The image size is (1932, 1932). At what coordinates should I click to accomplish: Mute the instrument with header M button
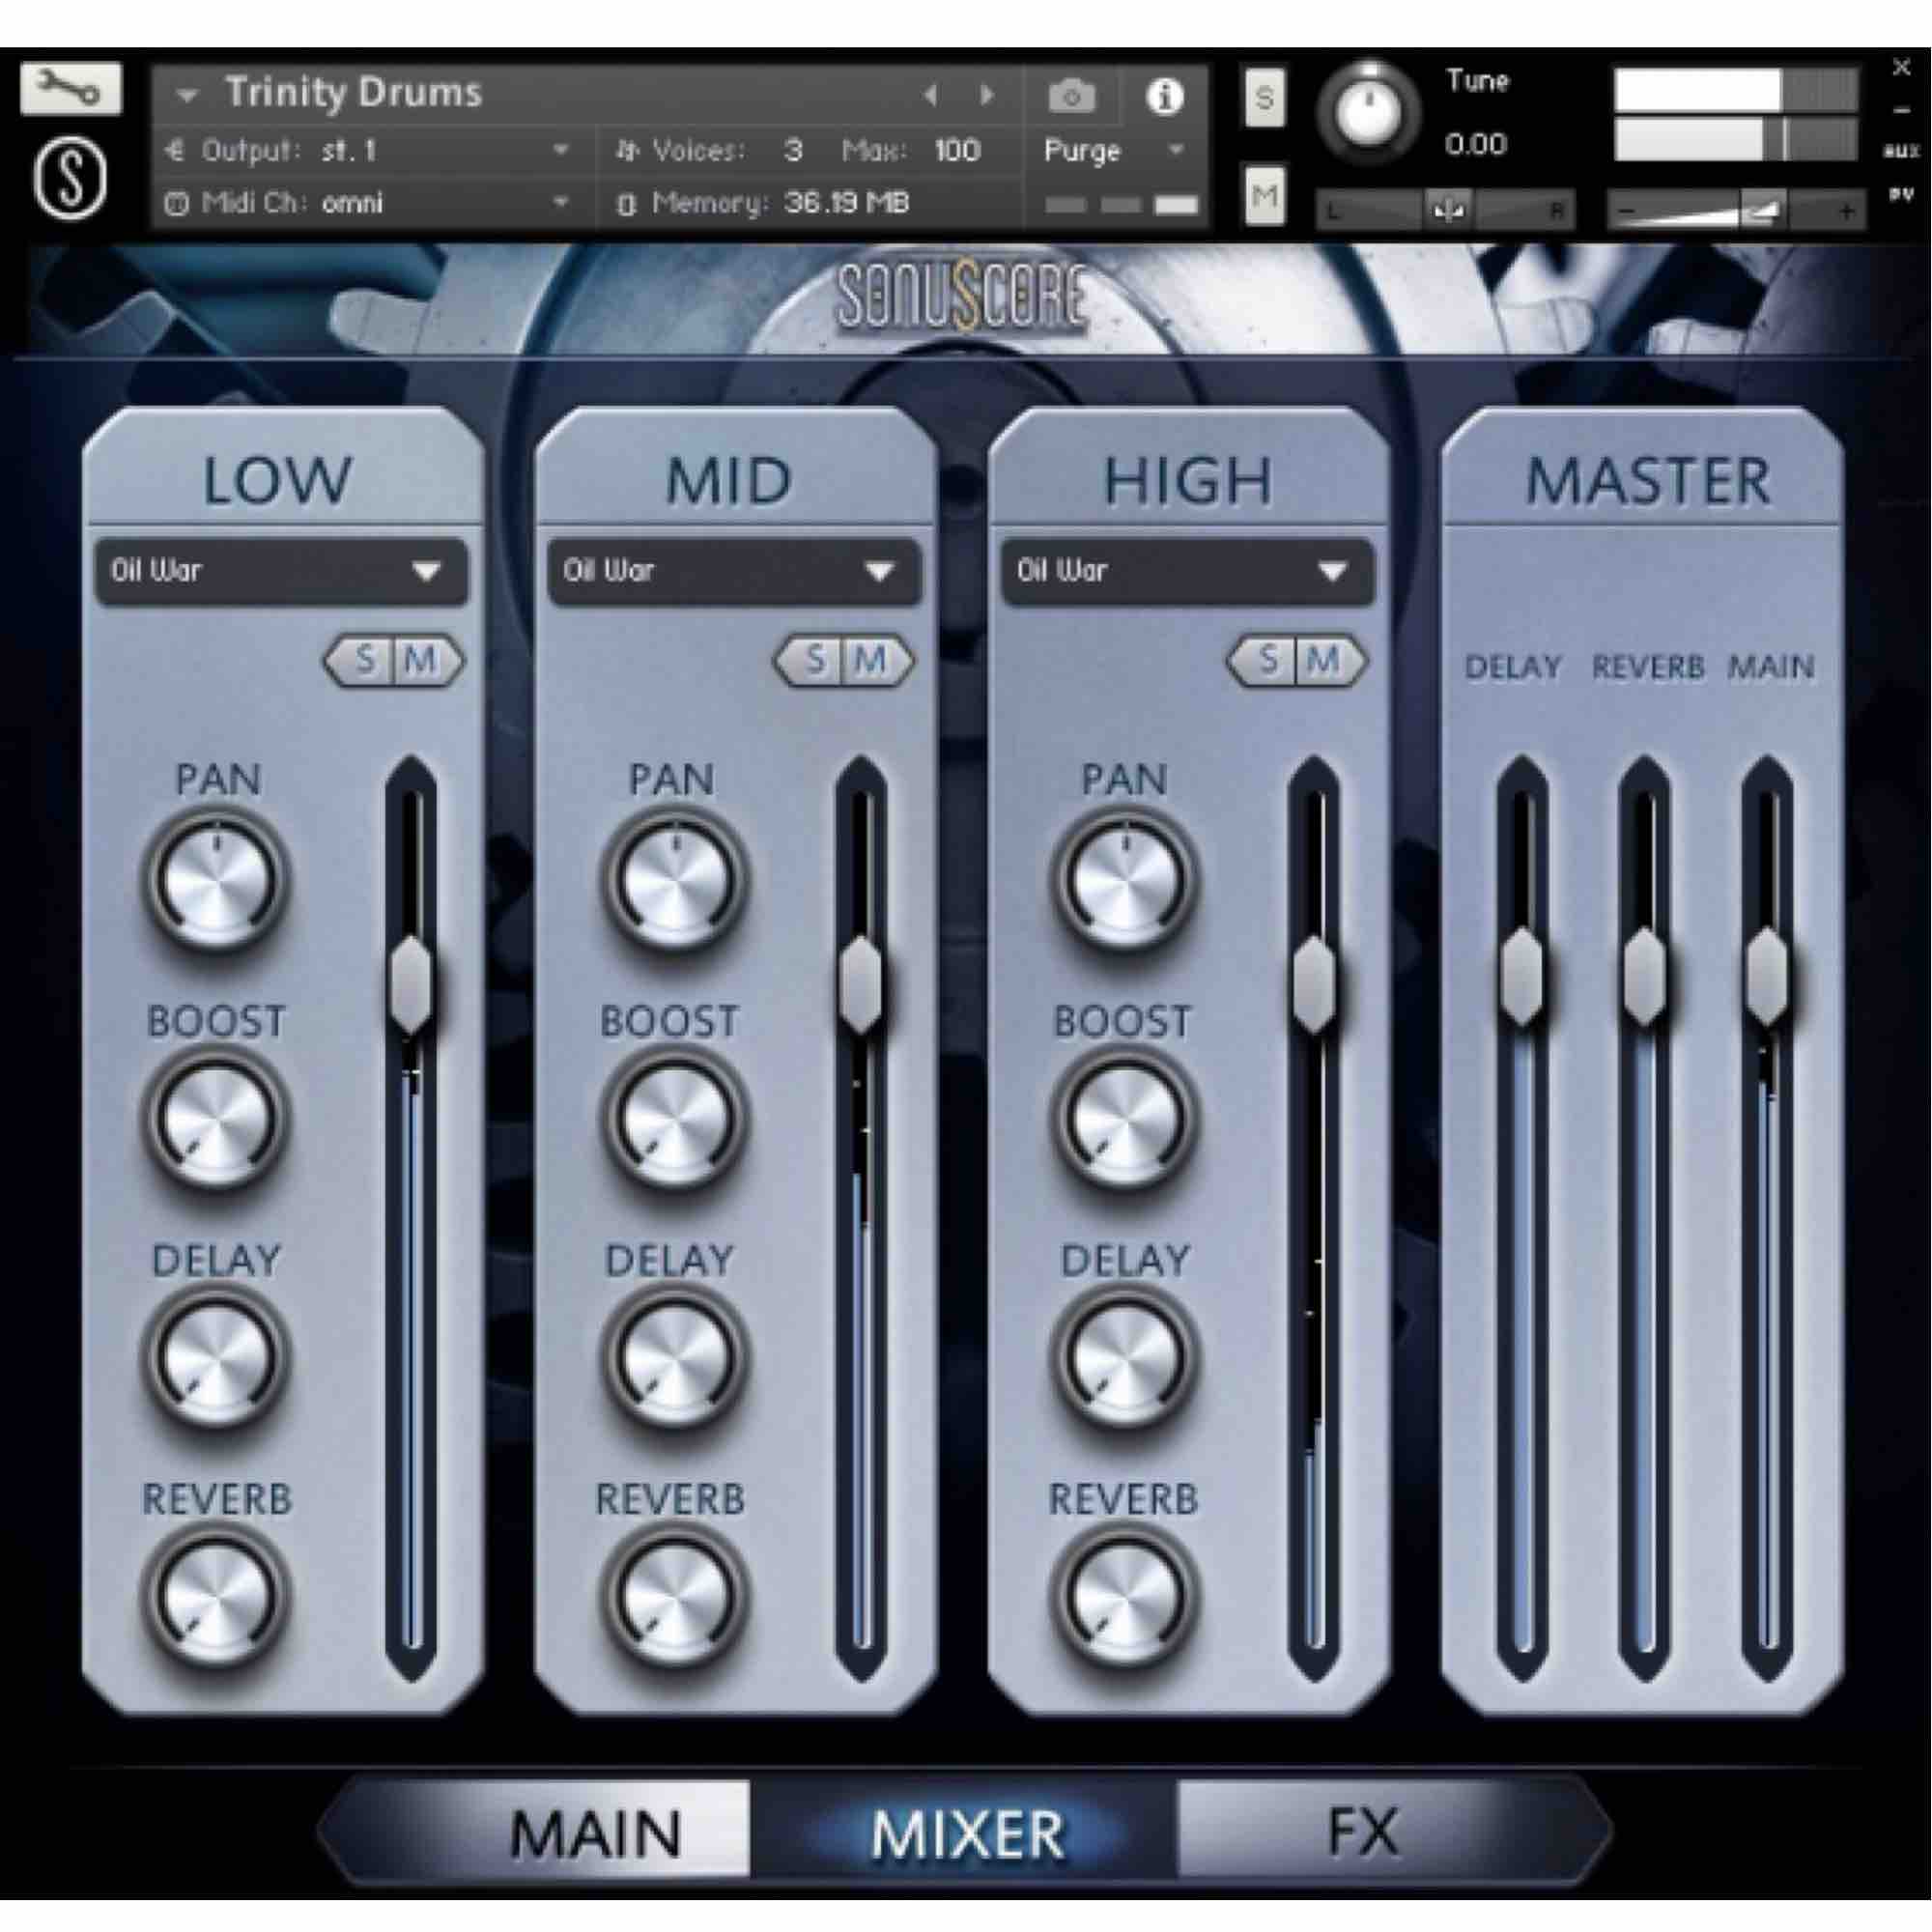[x=1265, y=196]
